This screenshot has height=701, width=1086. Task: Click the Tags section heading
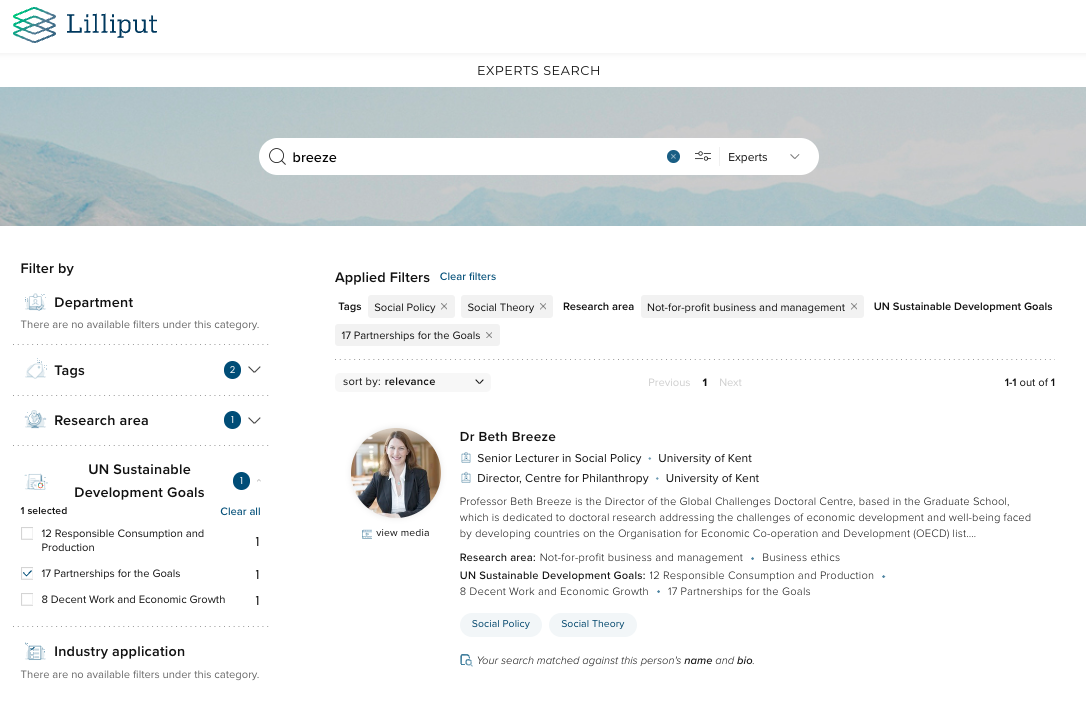[69, 371]
